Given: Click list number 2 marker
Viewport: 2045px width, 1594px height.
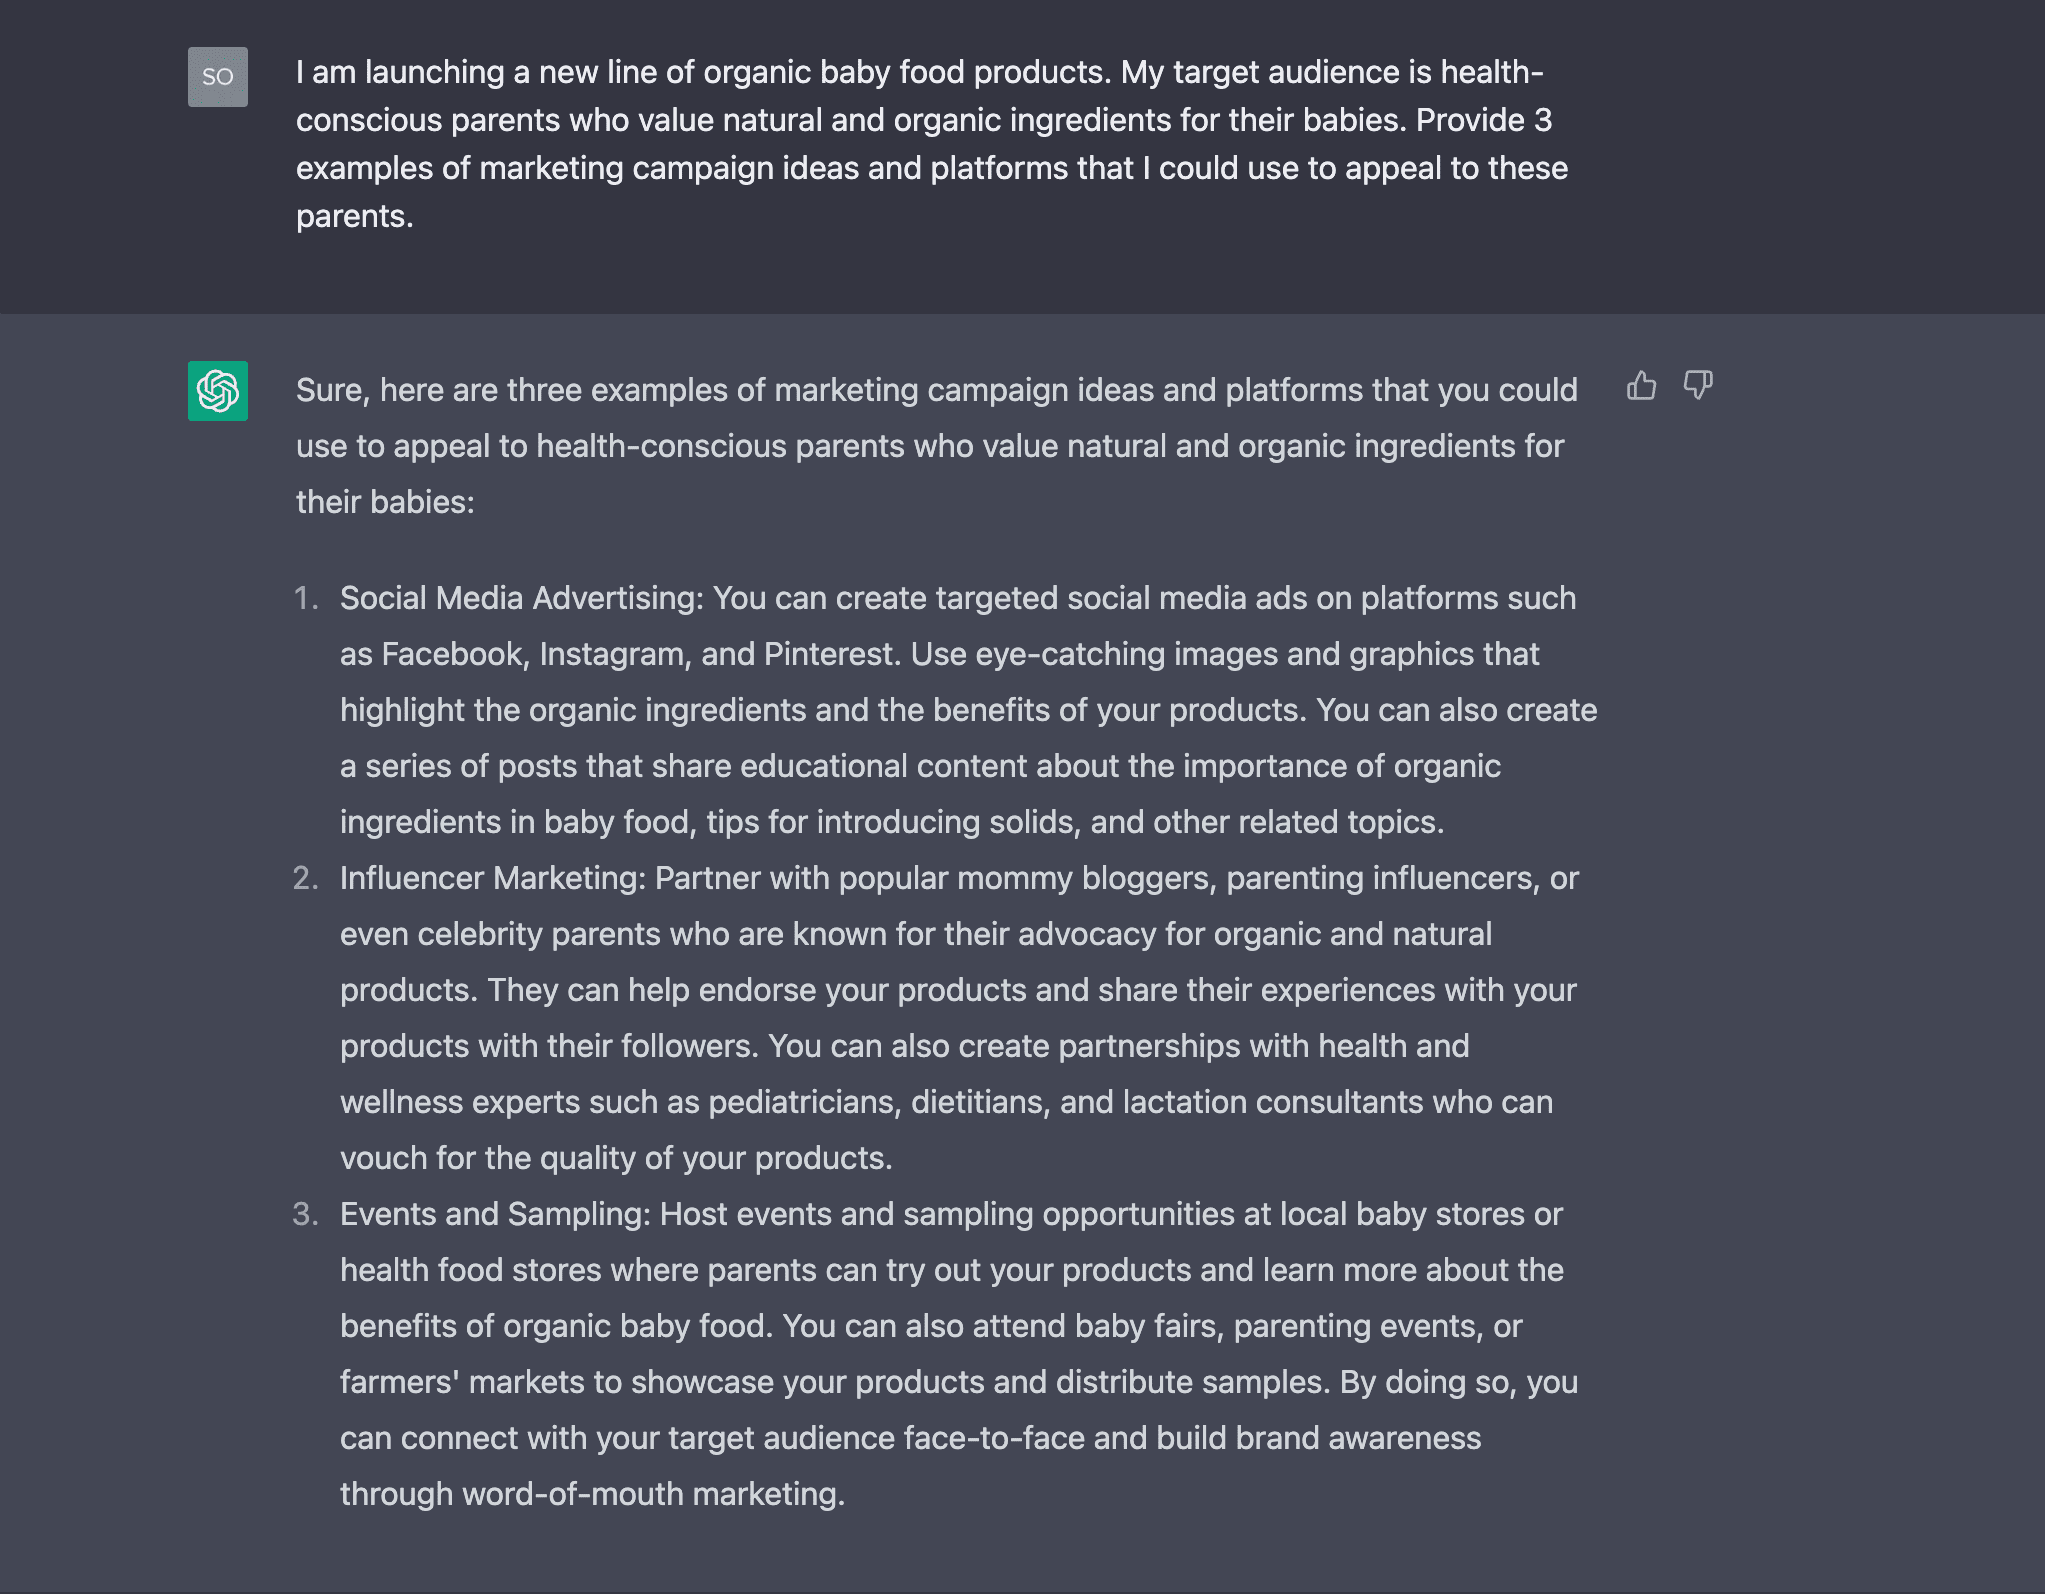Looking at the screenshot, I should (305, 878).
